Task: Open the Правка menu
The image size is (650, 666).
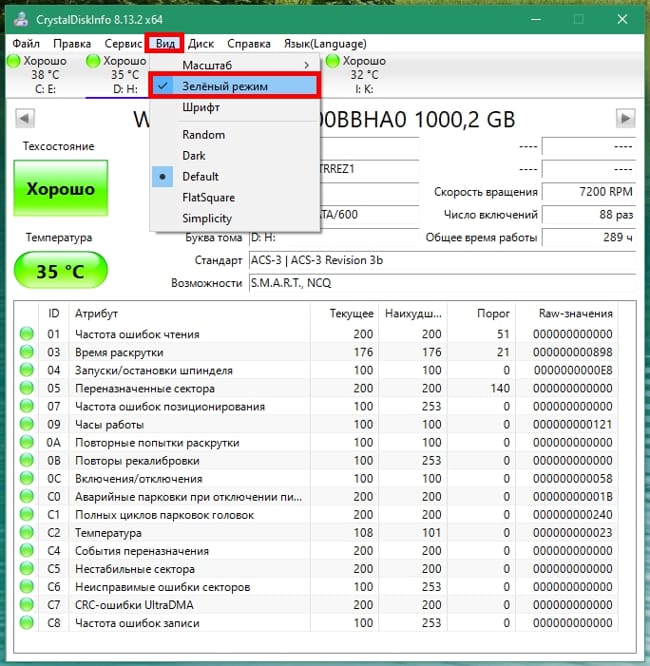Action: click(x=72, y=44)
